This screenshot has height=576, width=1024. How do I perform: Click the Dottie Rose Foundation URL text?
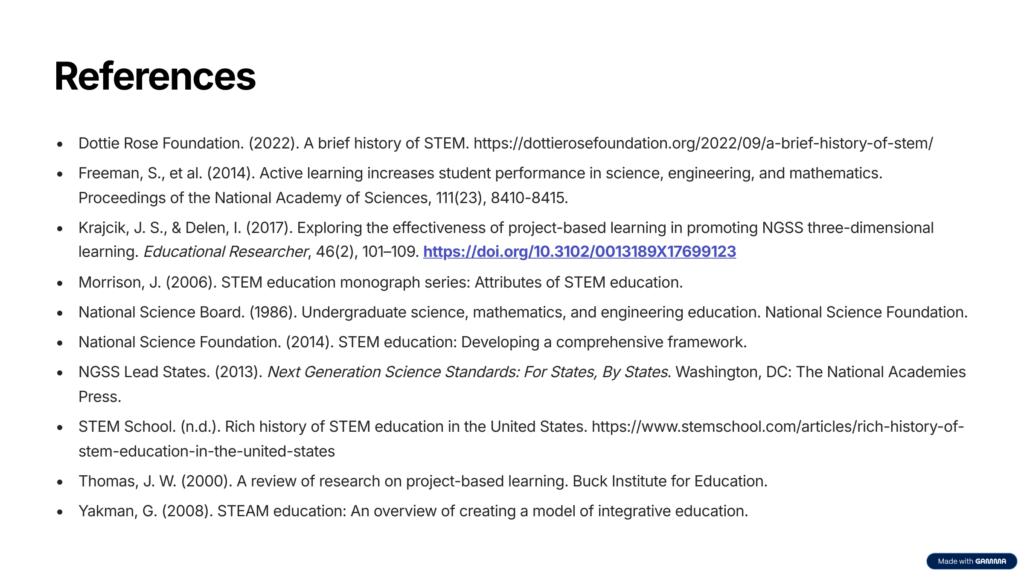coord(702,143)
